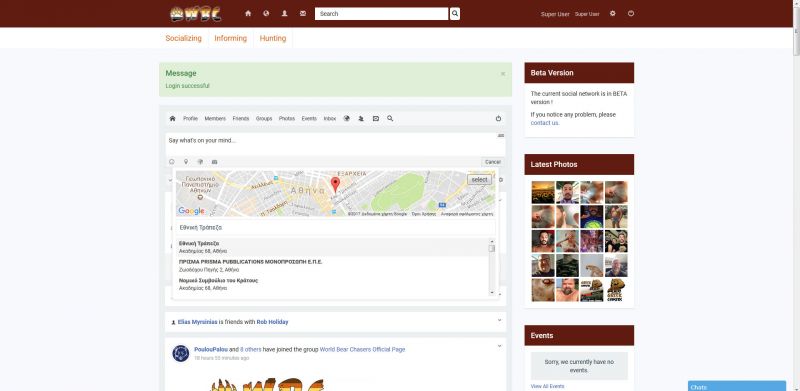Click the first Super User link
This screenshot has height=391, width=800.
tap(555, 14)
